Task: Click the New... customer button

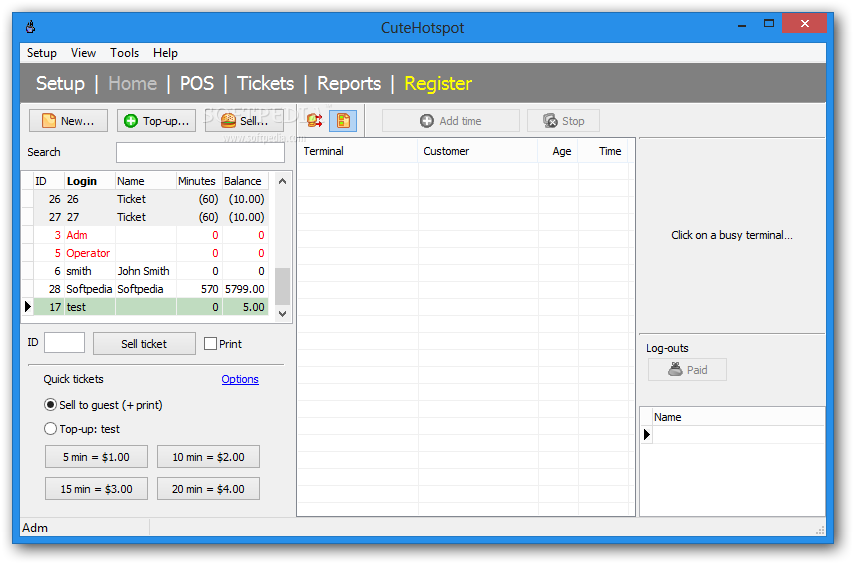Action: 68,121
